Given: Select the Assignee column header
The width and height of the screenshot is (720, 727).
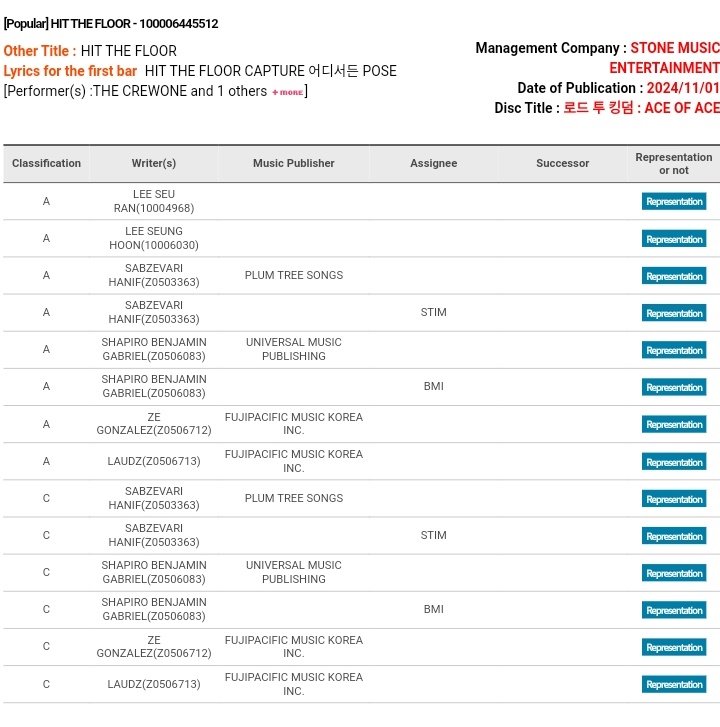Looking at the screenshot, I should pyautogui.click(x=433, y=163).
